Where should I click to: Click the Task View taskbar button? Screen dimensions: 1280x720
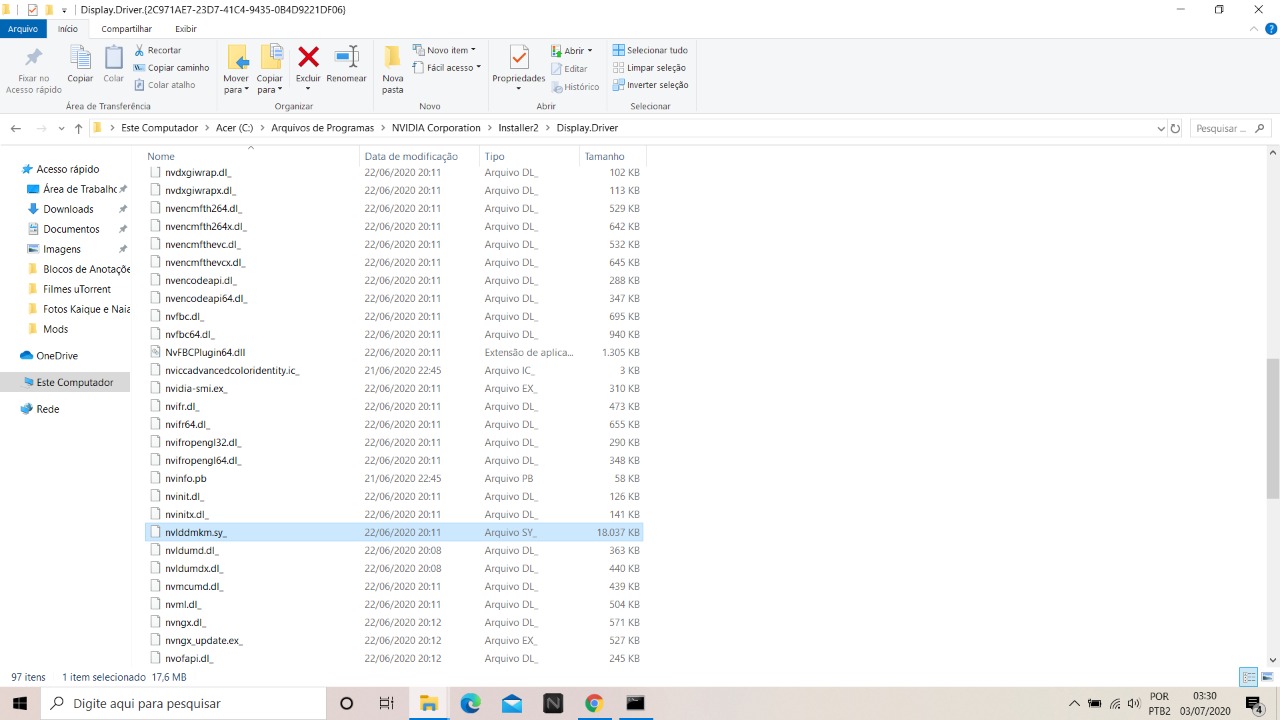click(x=387, y=703)
